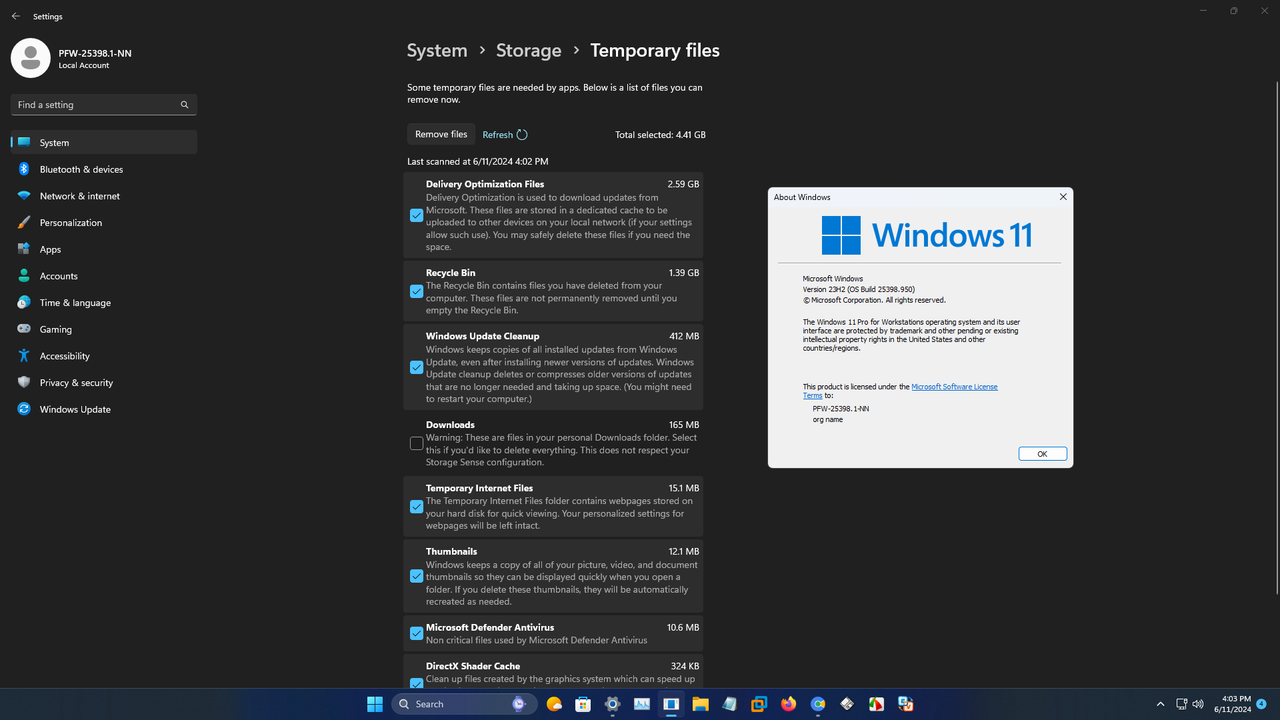Click the Time & language globe icon

tap(24, 302)
